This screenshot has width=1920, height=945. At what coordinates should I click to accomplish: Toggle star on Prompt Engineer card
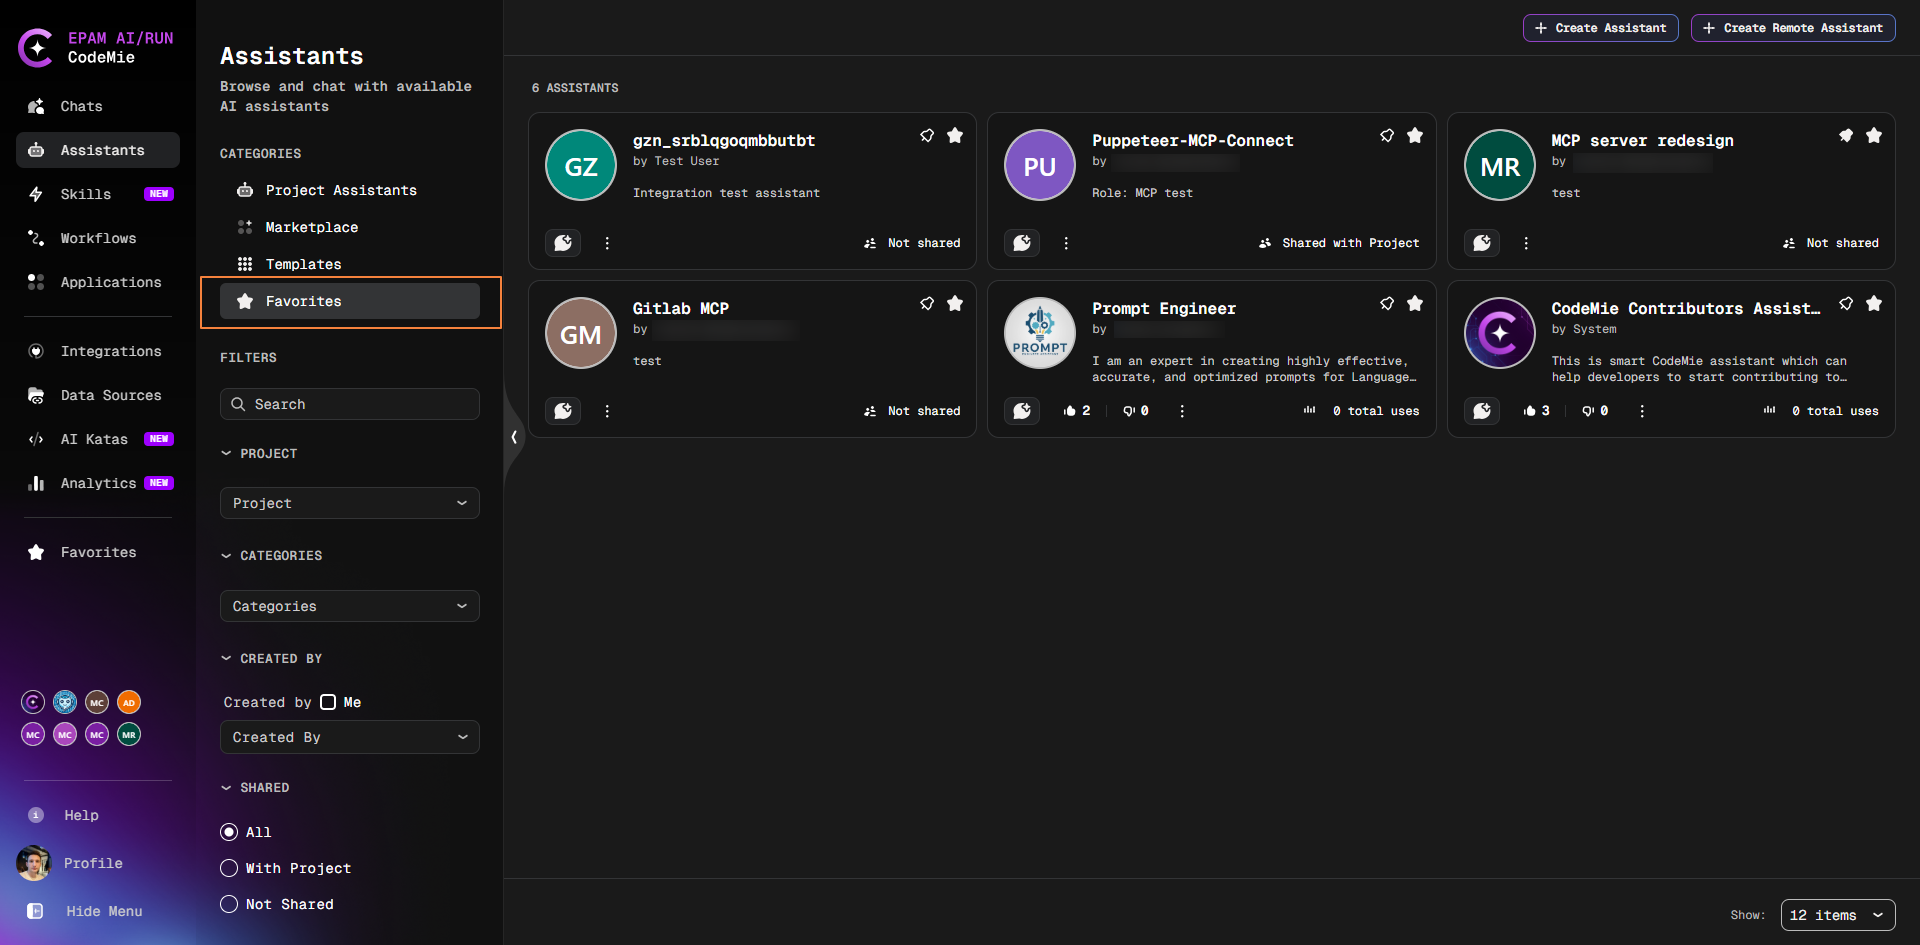point(1415,303)
